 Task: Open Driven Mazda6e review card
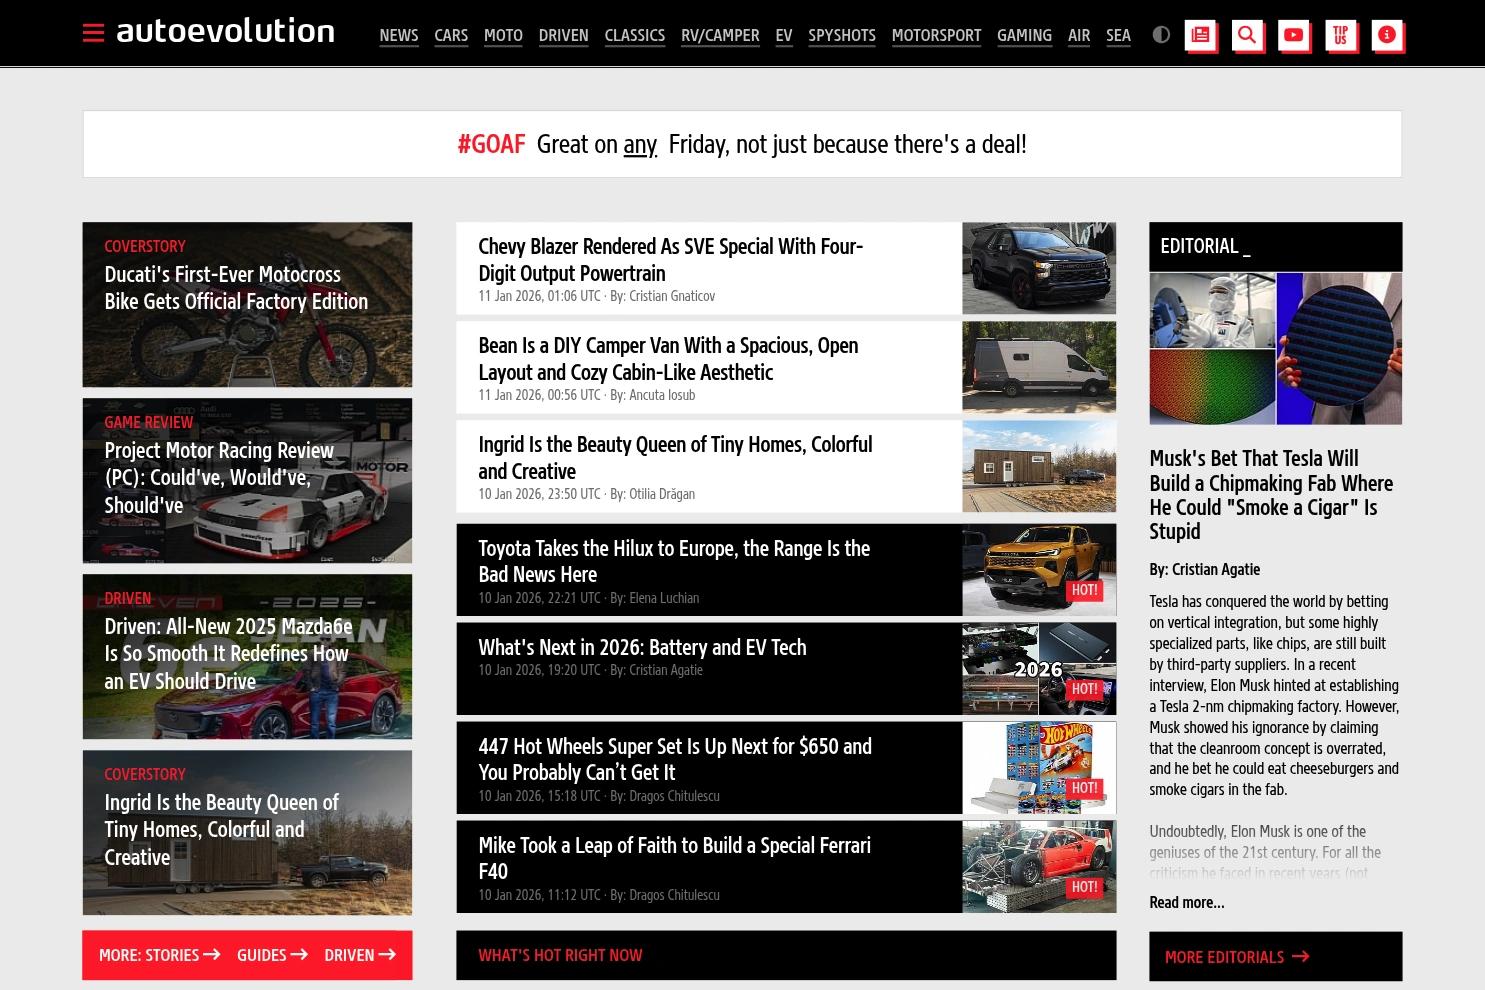247,656
